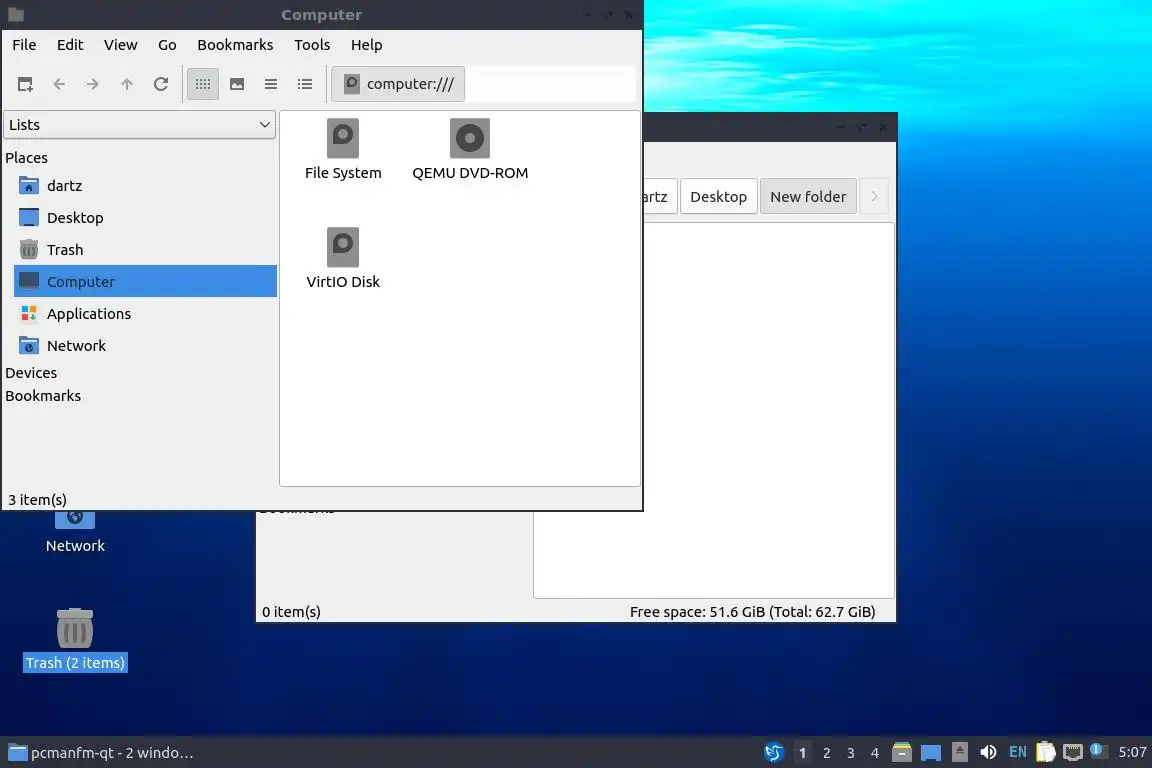Switch to Compact list view mode
The width and height of the screenshot is (1152, 768).
[x=271, y=85]
